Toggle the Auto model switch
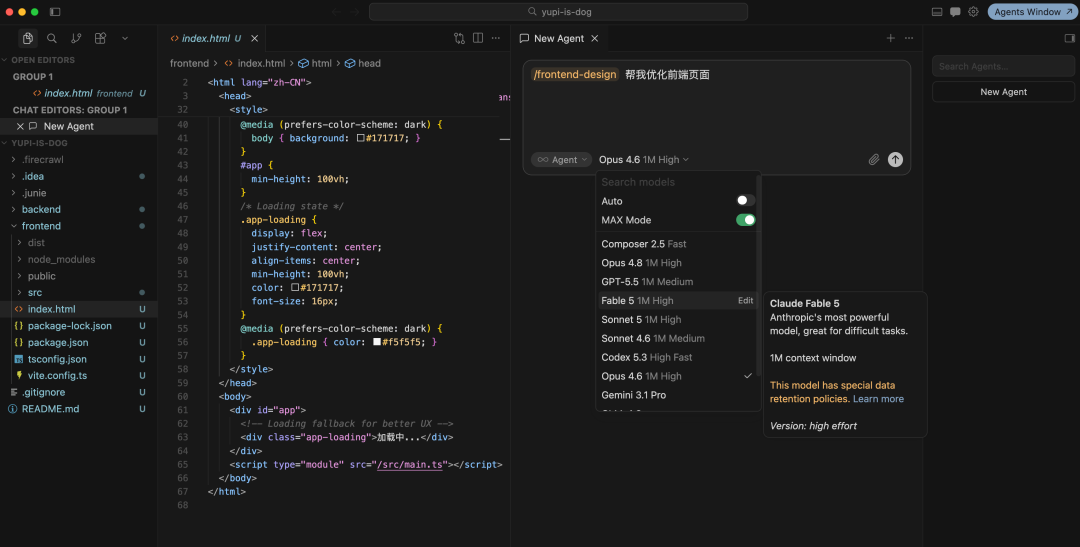 click(x=746, y=200)
